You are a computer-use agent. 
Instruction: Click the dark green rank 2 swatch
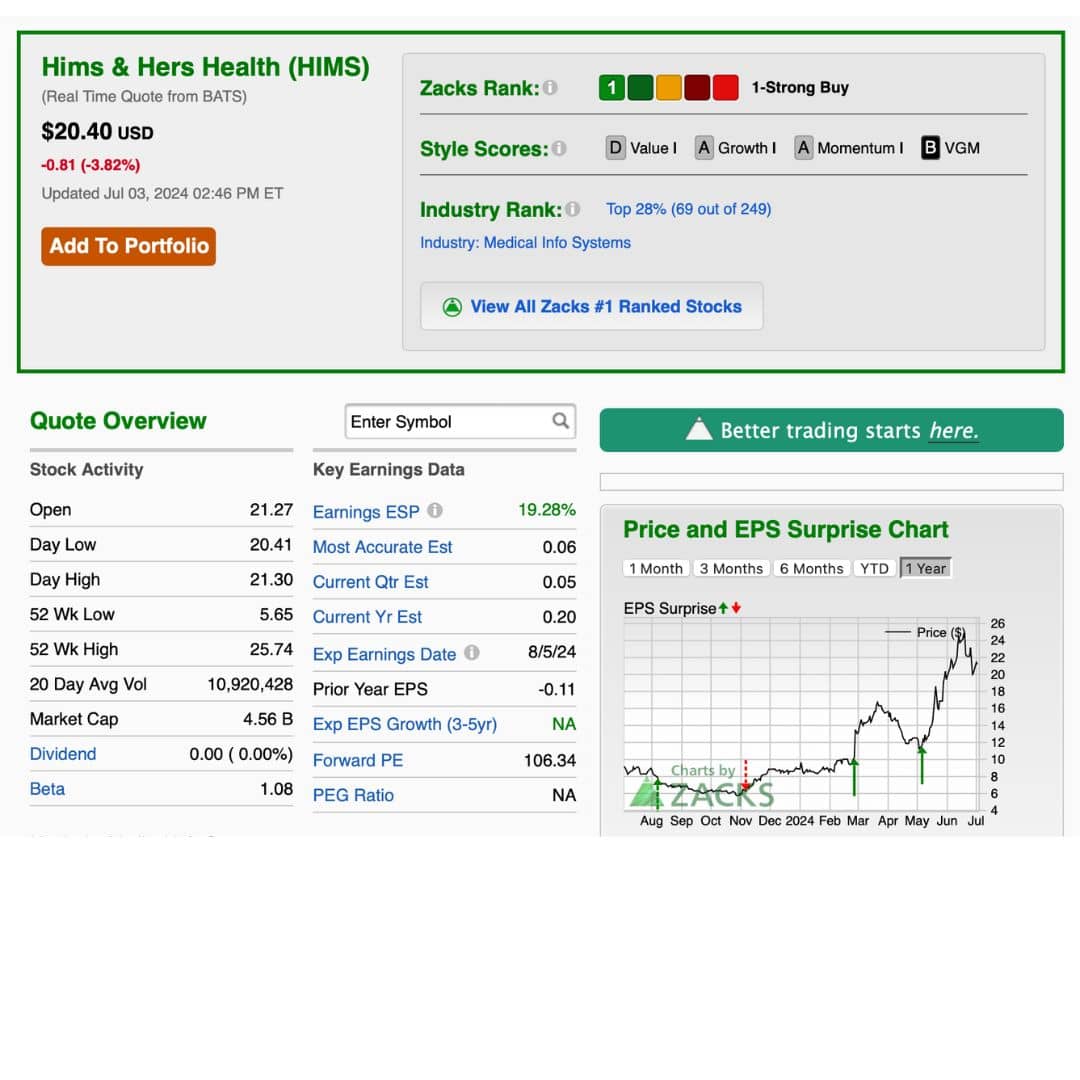(x=640, y=87)
